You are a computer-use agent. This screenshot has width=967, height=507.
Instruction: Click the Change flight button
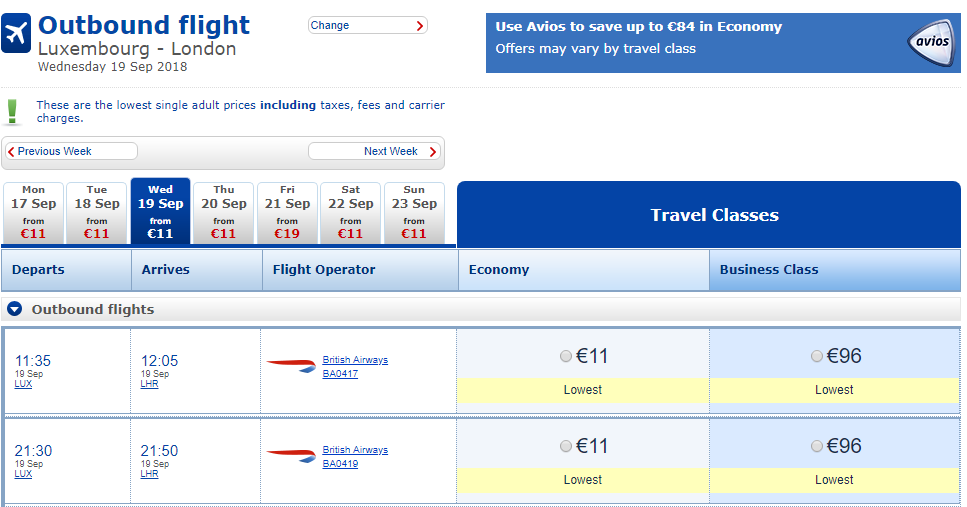point(367,26)
